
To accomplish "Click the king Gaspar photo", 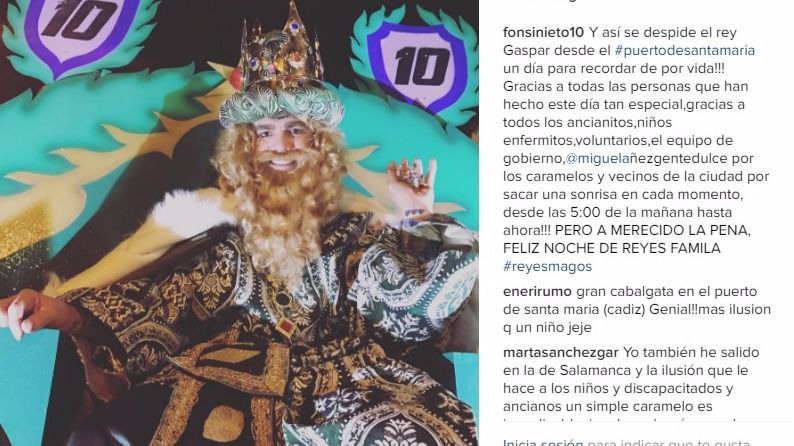I will click(x=239, y=223).
